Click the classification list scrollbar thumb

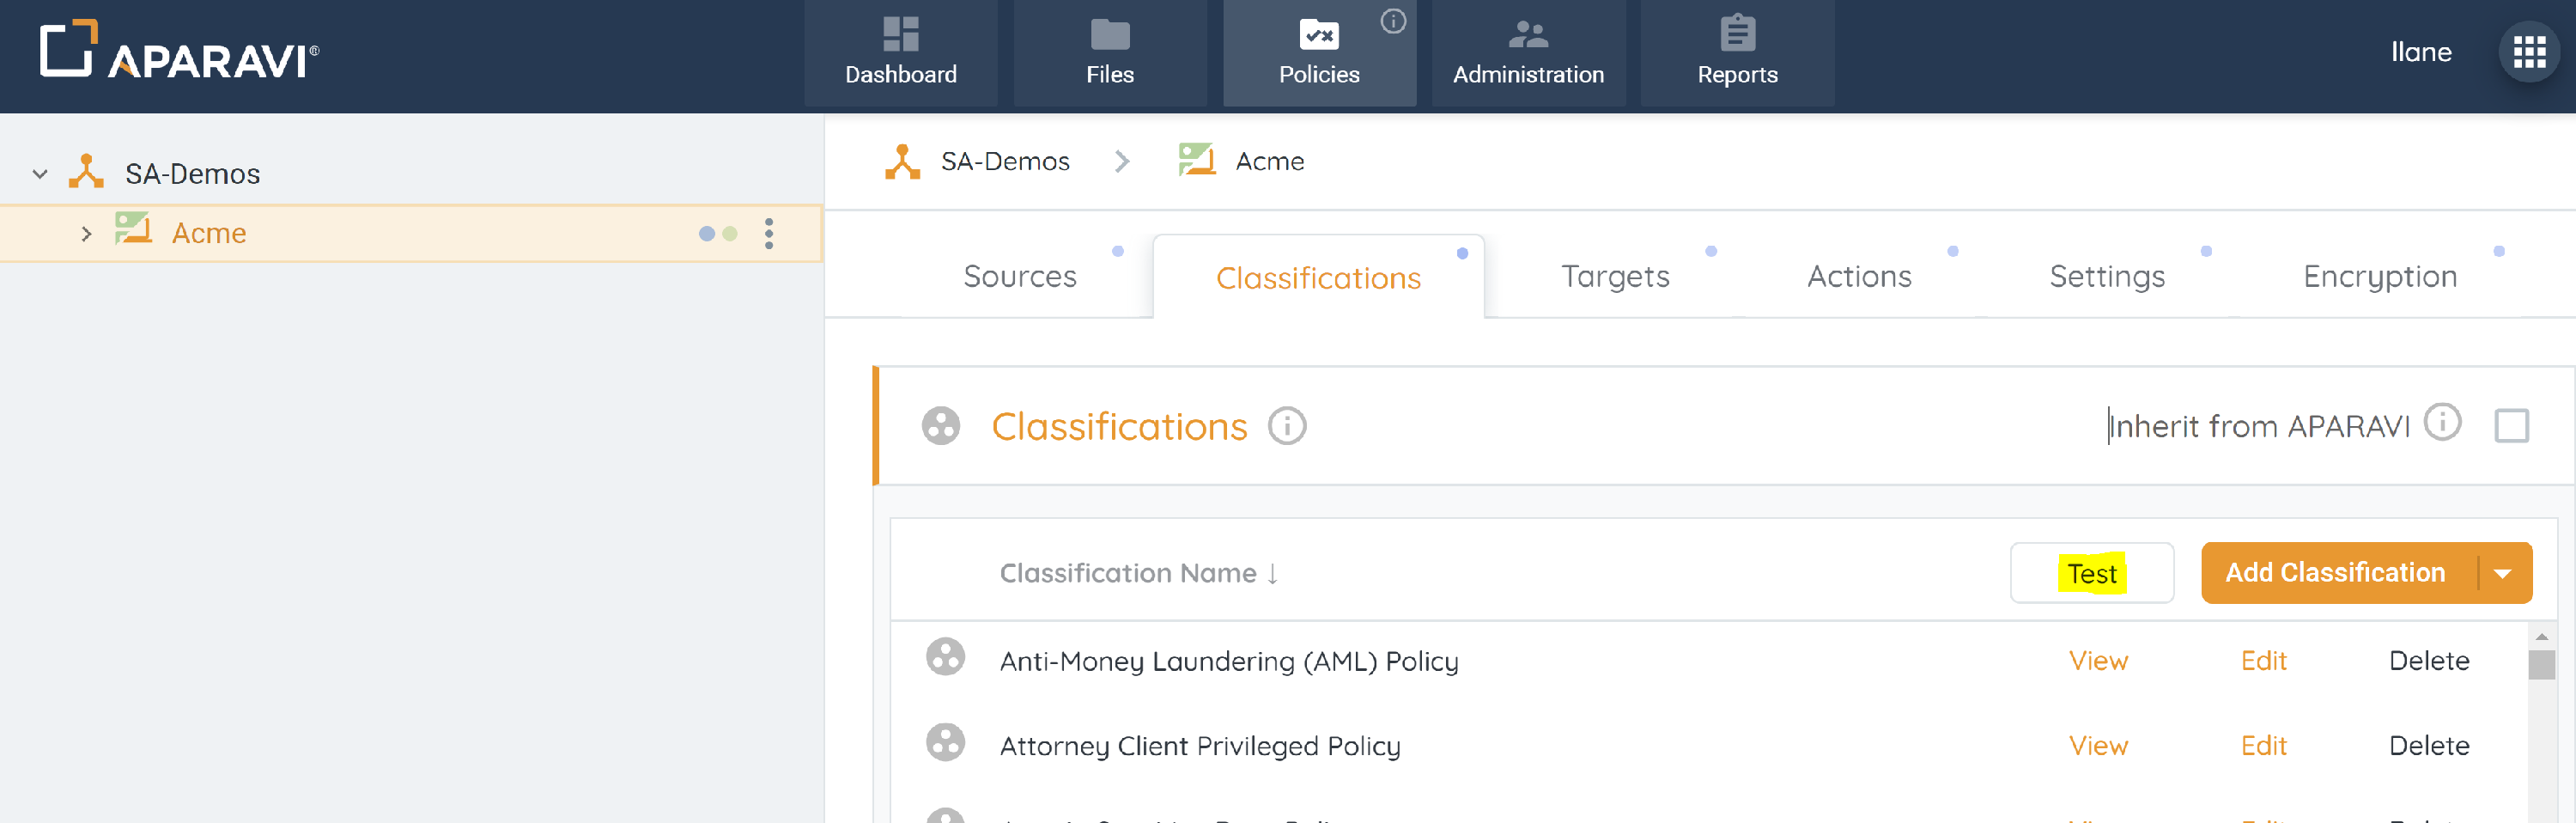2541,665
